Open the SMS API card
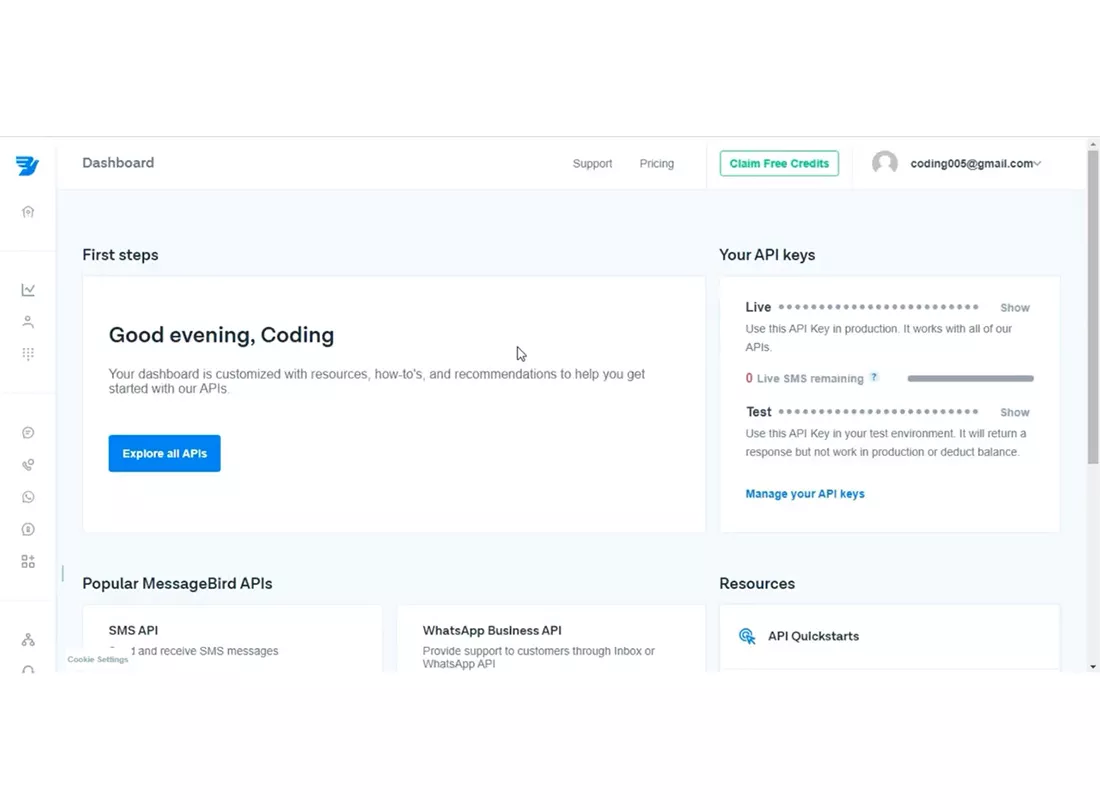The height and width of the screenshot is (810, 1100). (x=232, y=639)
